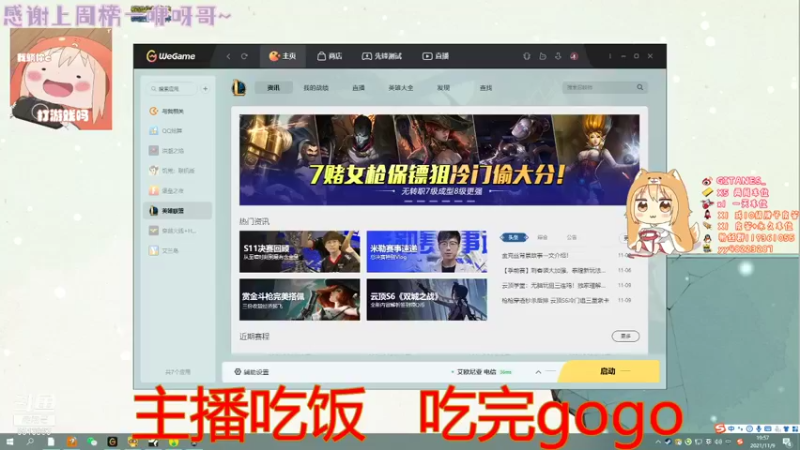Open the 赏金斗枪完美搭配 card
This screenshot has height=450, width=800.
coord(299,299)
